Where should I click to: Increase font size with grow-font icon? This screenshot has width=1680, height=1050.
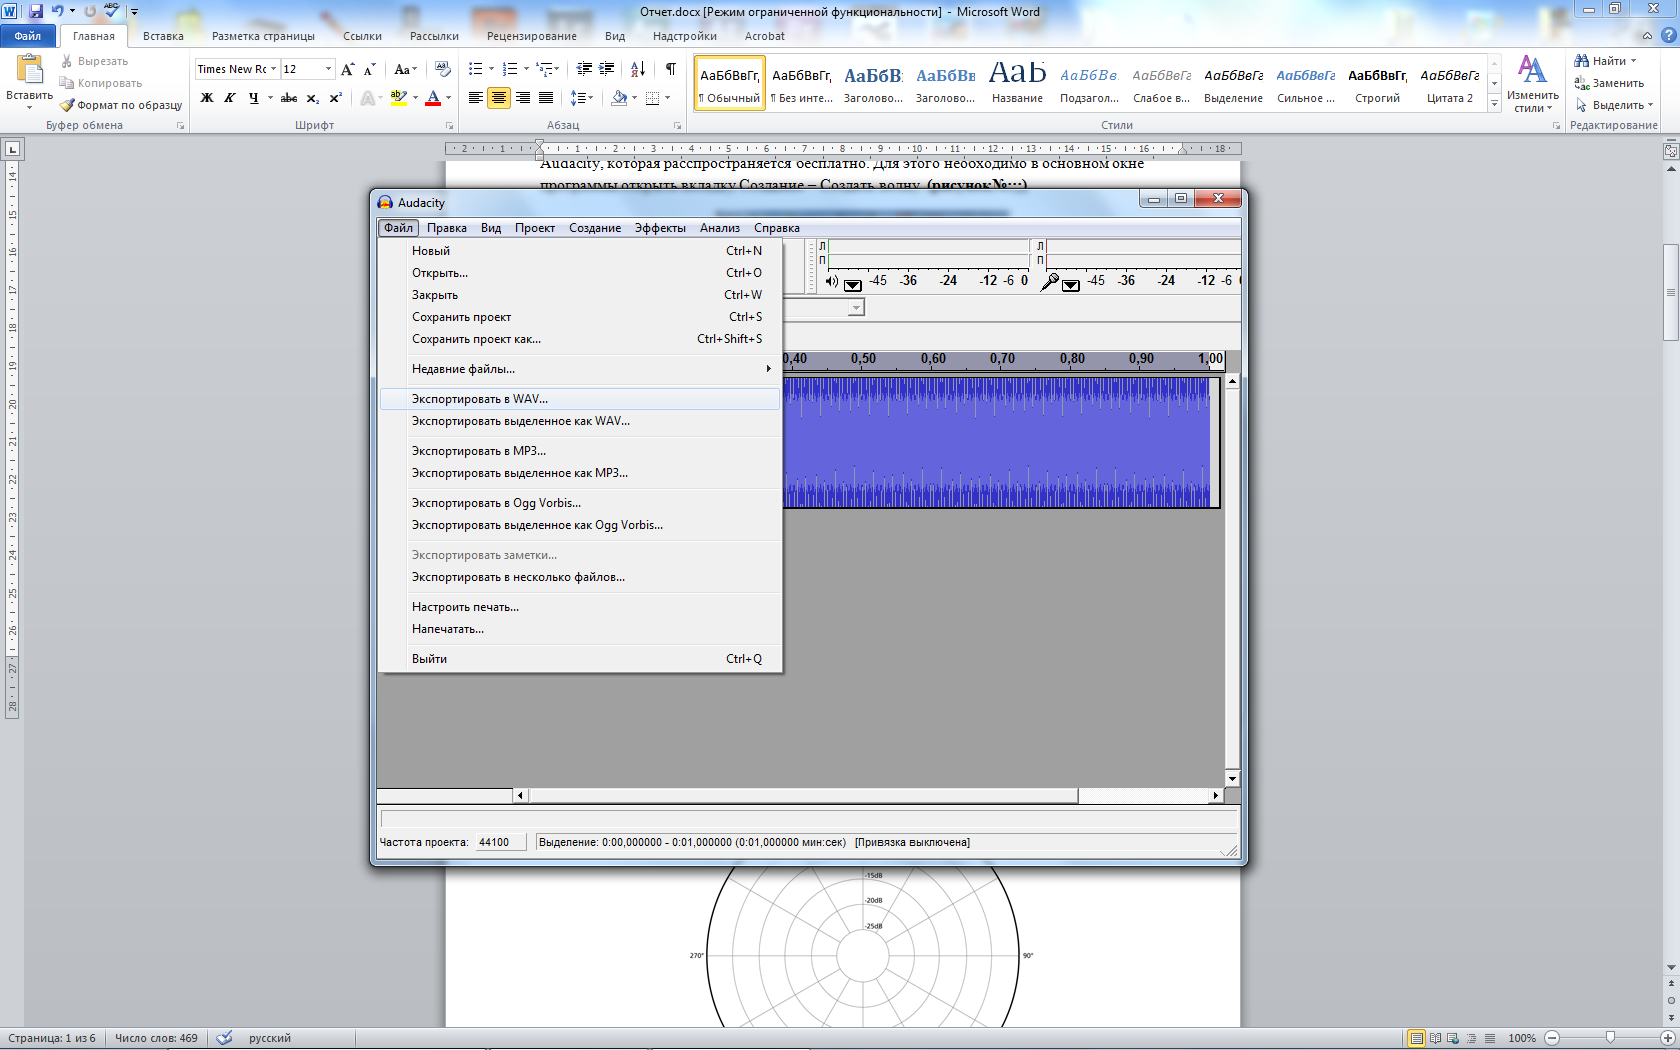[x=348, y=69]
